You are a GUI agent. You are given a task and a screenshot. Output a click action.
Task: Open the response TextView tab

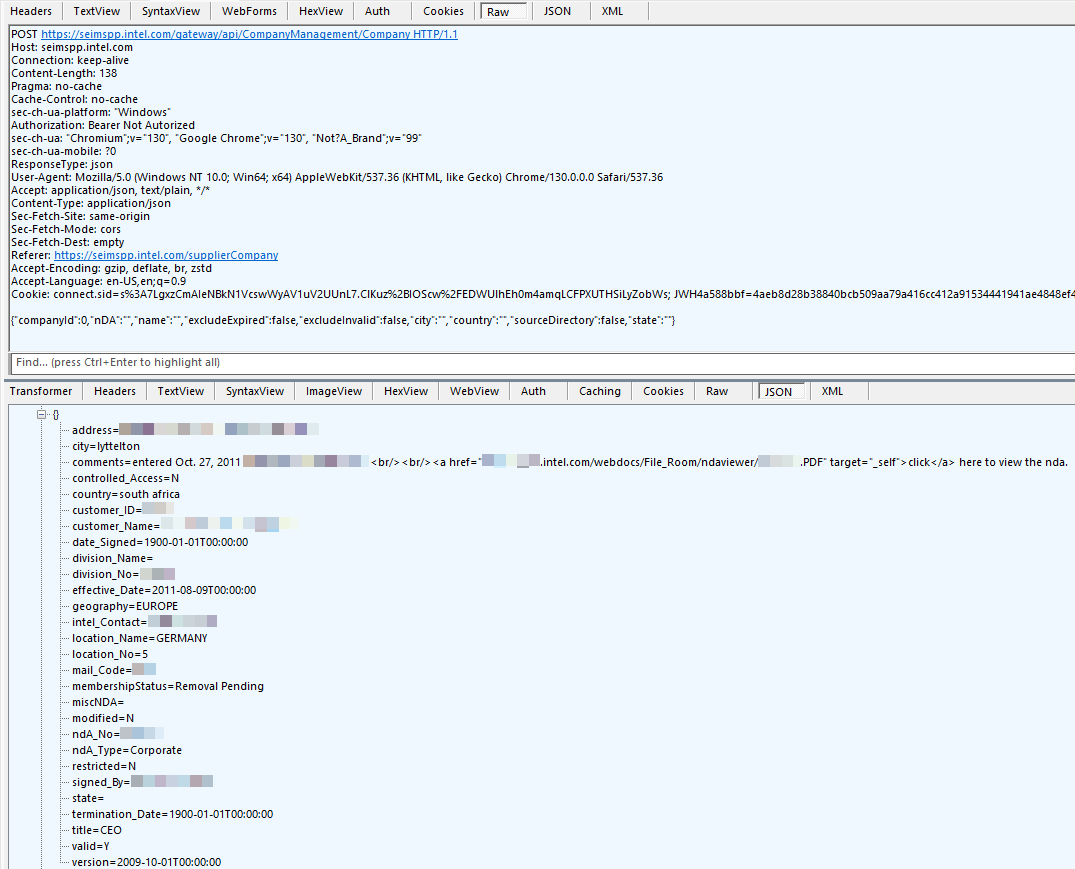pyautogui.click(x=180, y=391)
